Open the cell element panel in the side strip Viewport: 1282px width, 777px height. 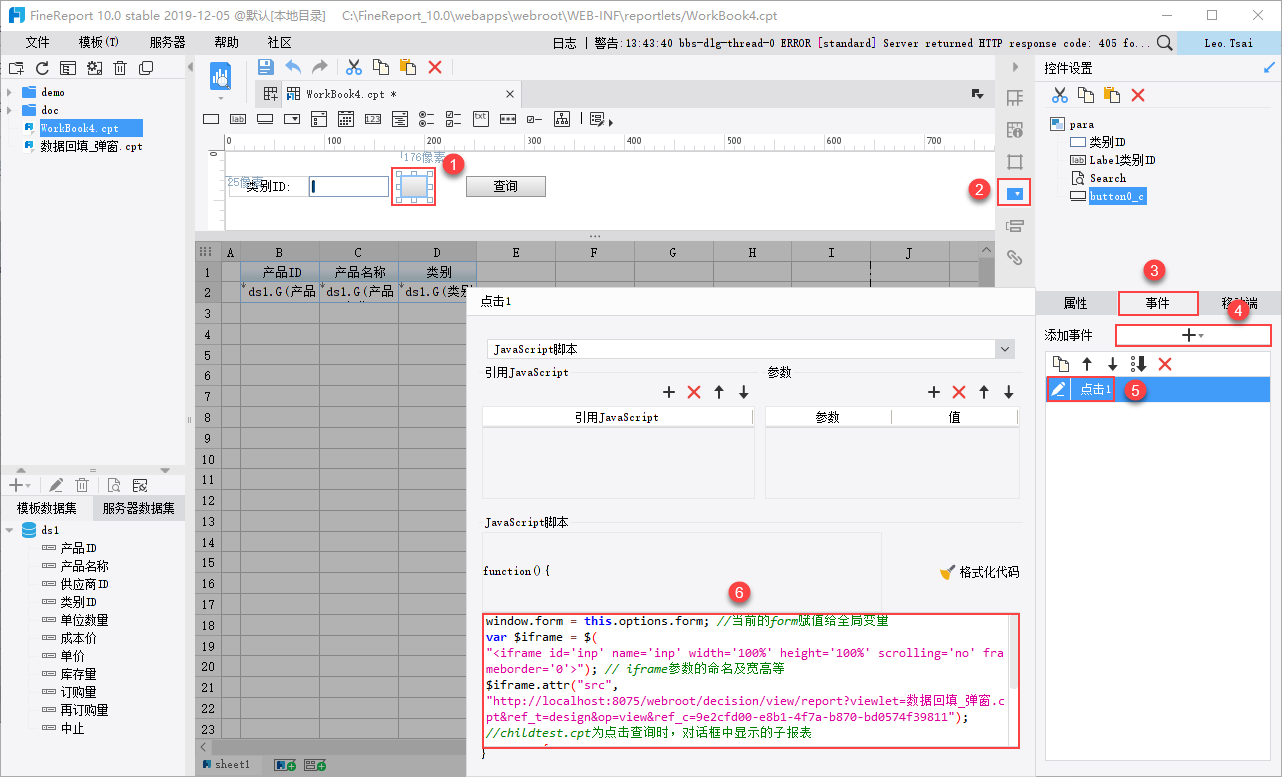tap(1015, 98)
